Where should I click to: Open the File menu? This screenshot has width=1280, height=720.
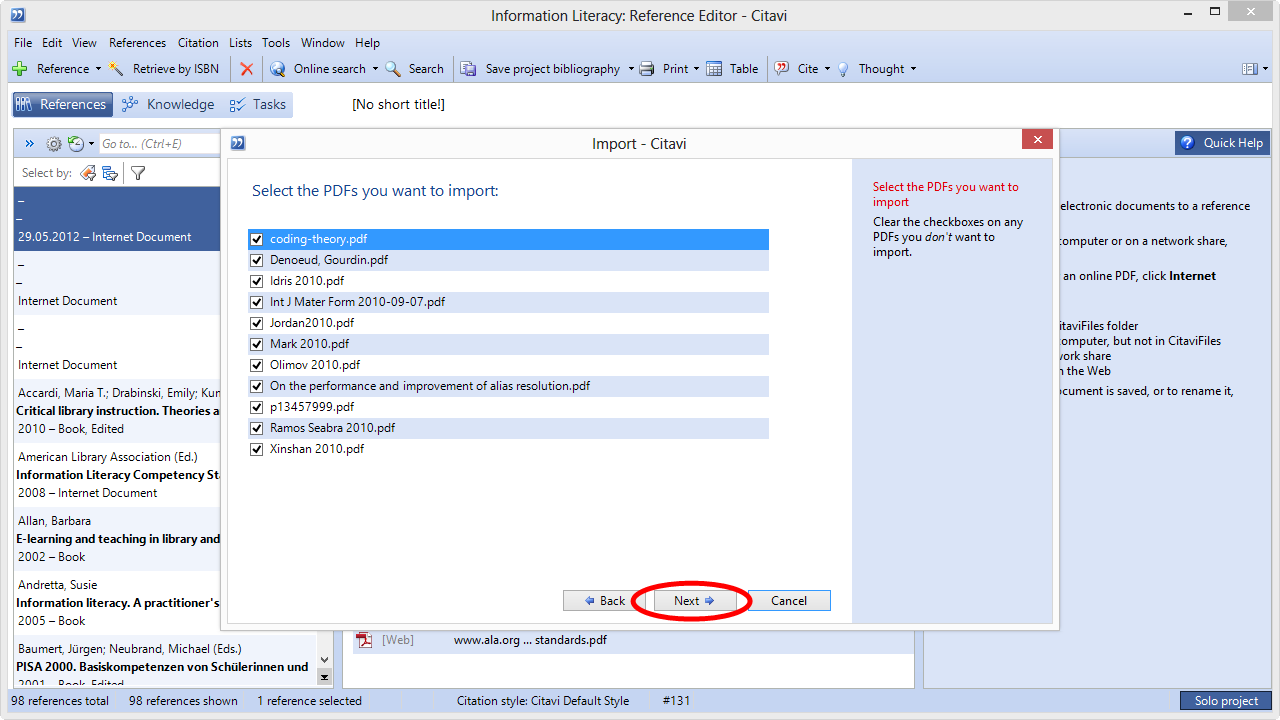point(23,43)
